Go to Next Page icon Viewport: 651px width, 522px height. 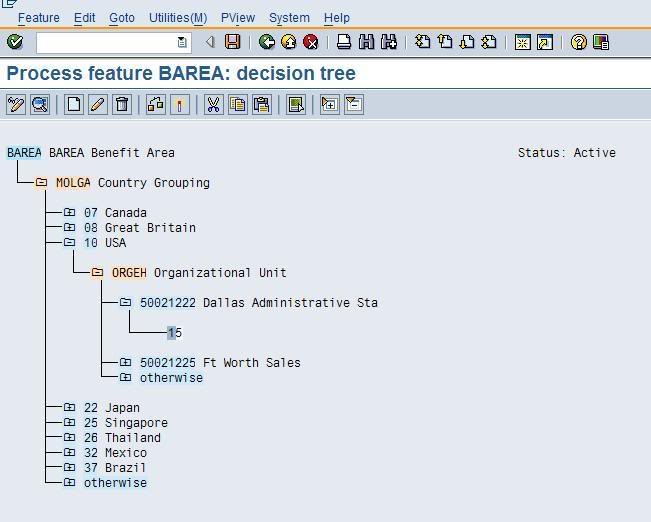click(x=467, y=42)
